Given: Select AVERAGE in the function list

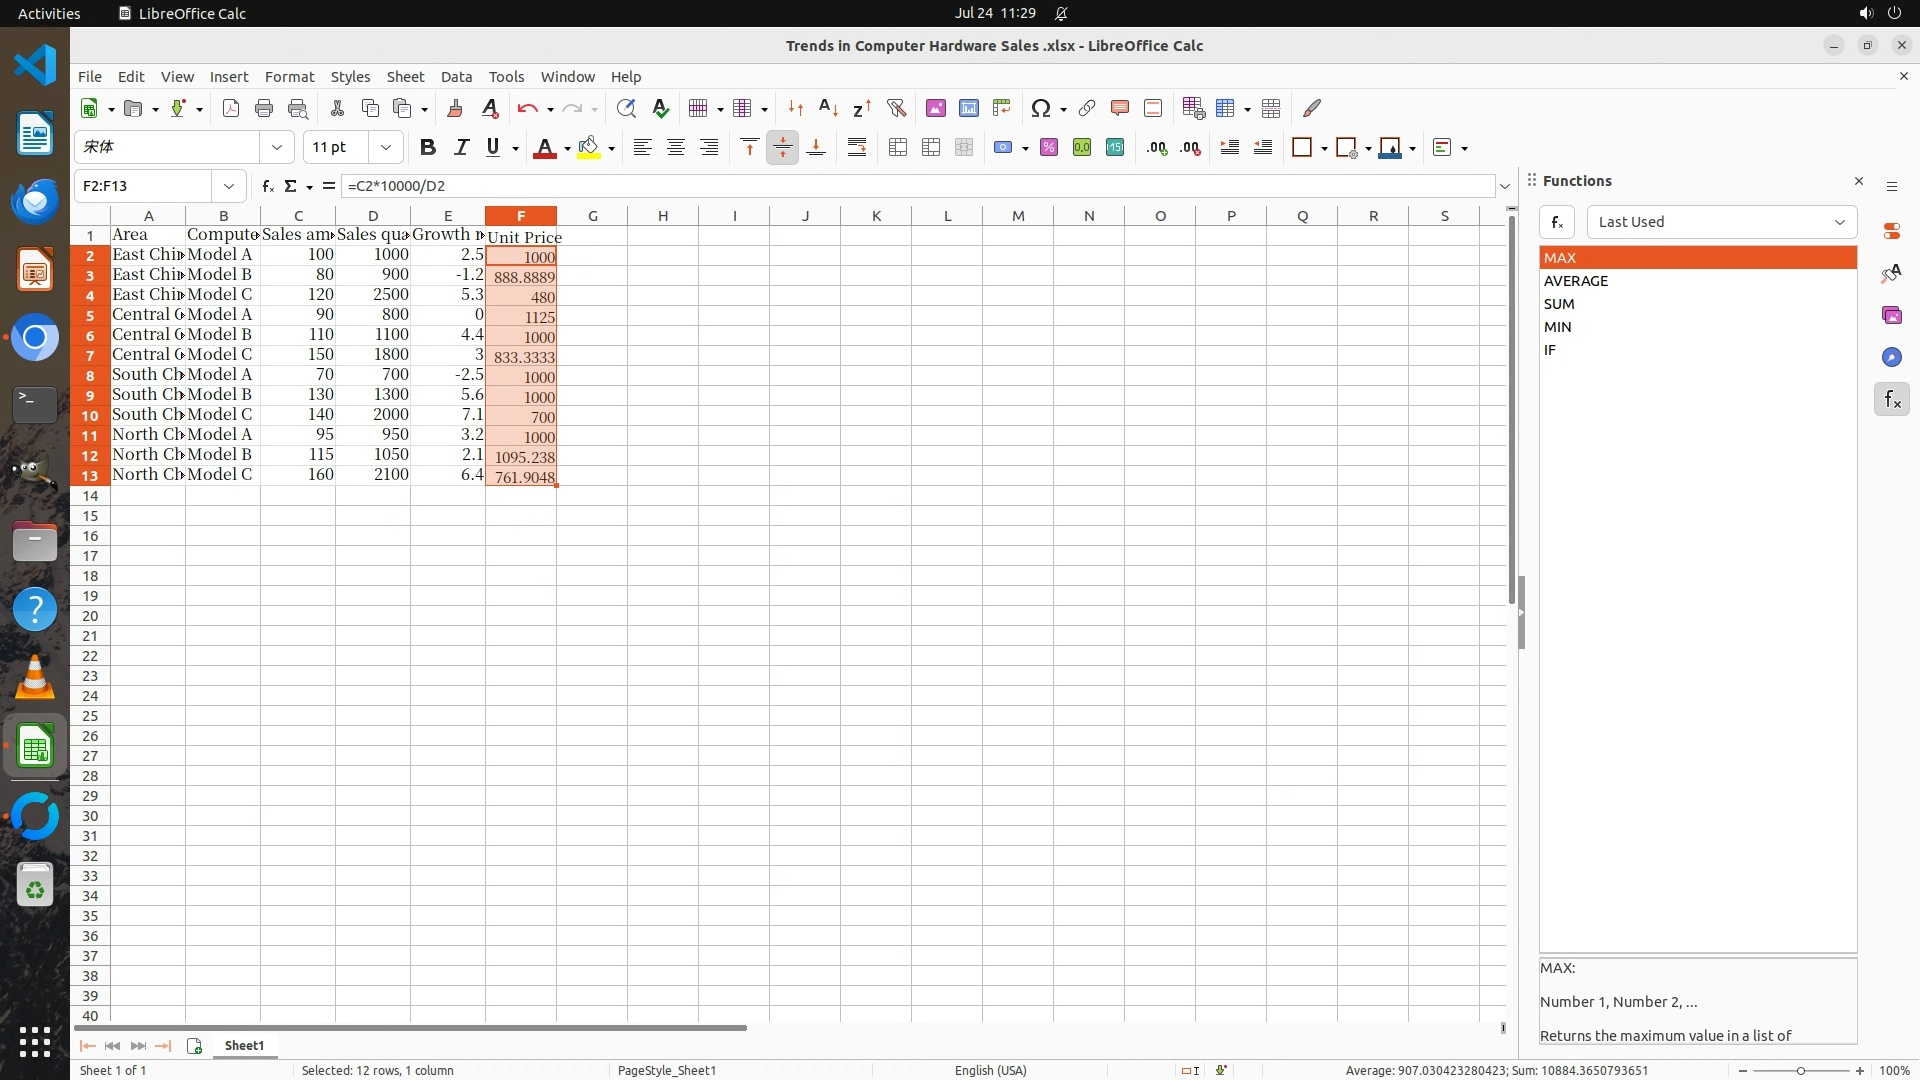Looking at the screenshot, I should [x=1576, y=281].
